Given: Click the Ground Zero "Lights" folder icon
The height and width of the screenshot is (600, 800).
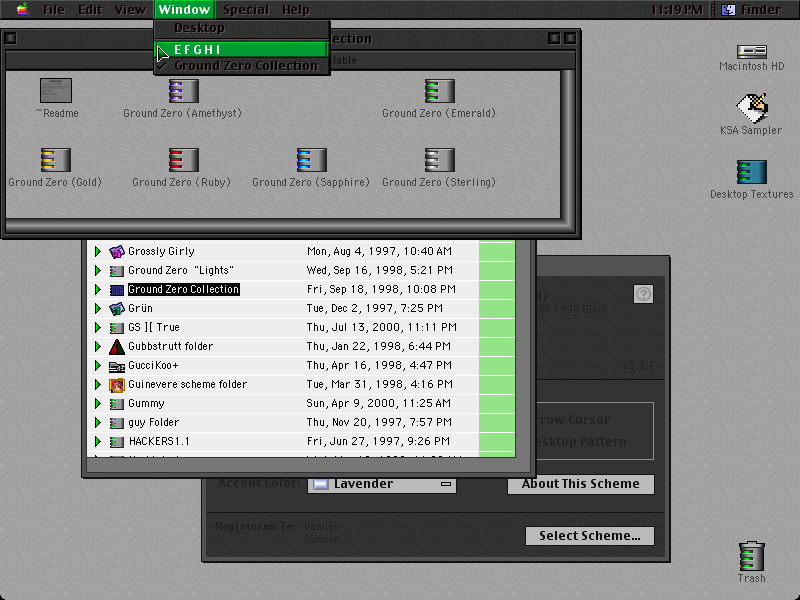Looking at the screenshot, I should [117, 270].
